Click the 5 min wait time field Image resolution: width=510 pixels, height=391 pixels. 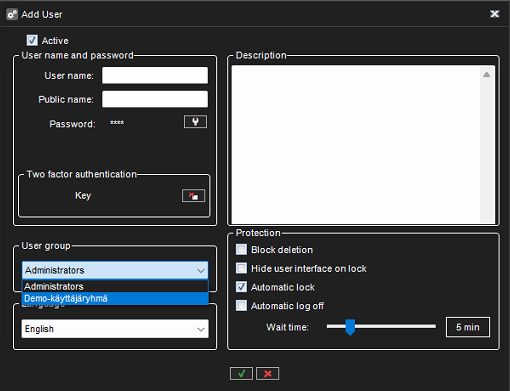pos(468,327)
